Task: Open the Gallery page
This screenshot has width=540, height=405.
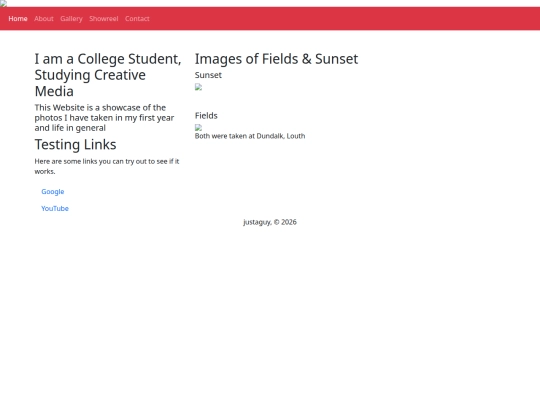Action: click(x=71, y=19)
